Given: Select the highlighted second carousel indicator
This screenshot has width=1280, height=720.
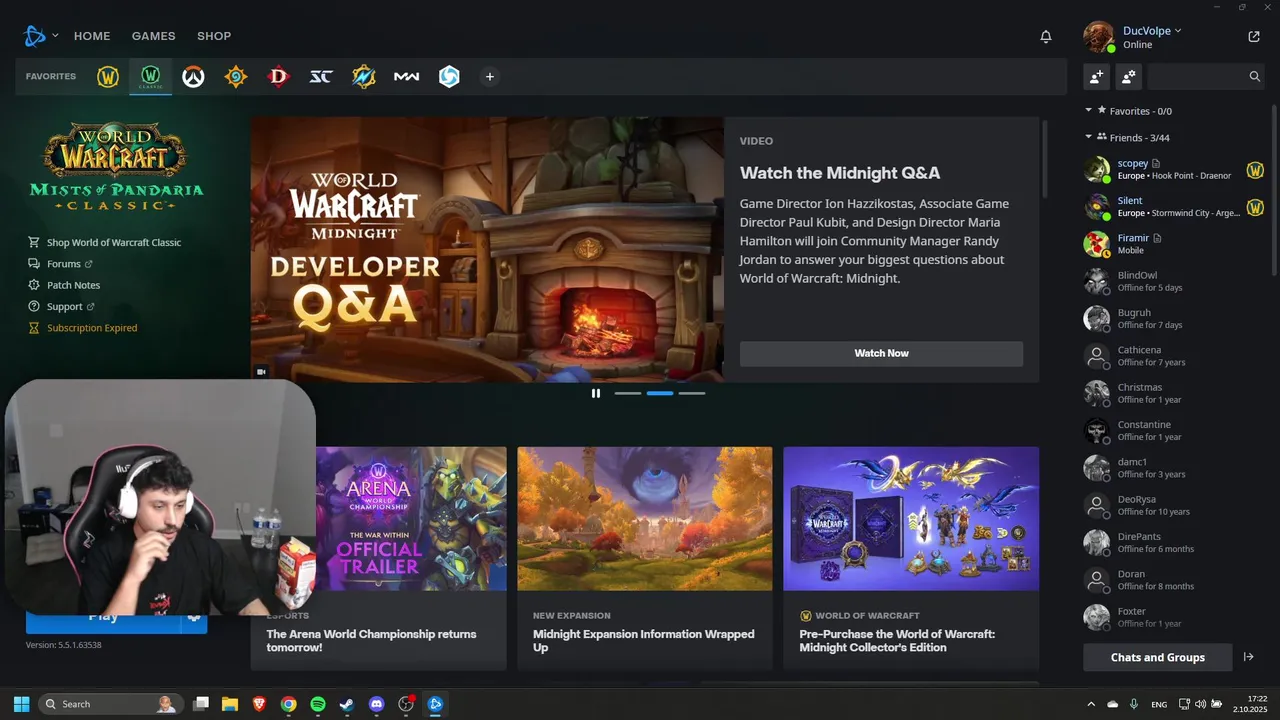Looking at the screenshot, I should click(660, 393).
